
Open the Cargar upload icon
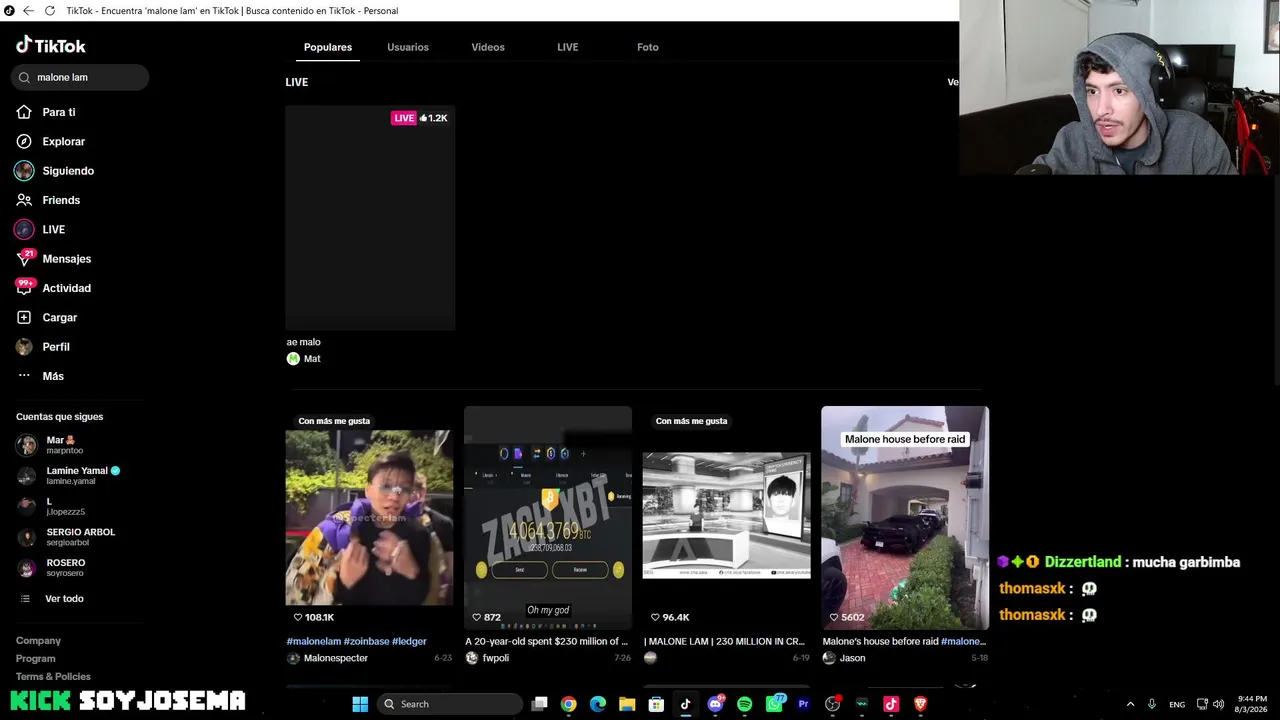25,317
